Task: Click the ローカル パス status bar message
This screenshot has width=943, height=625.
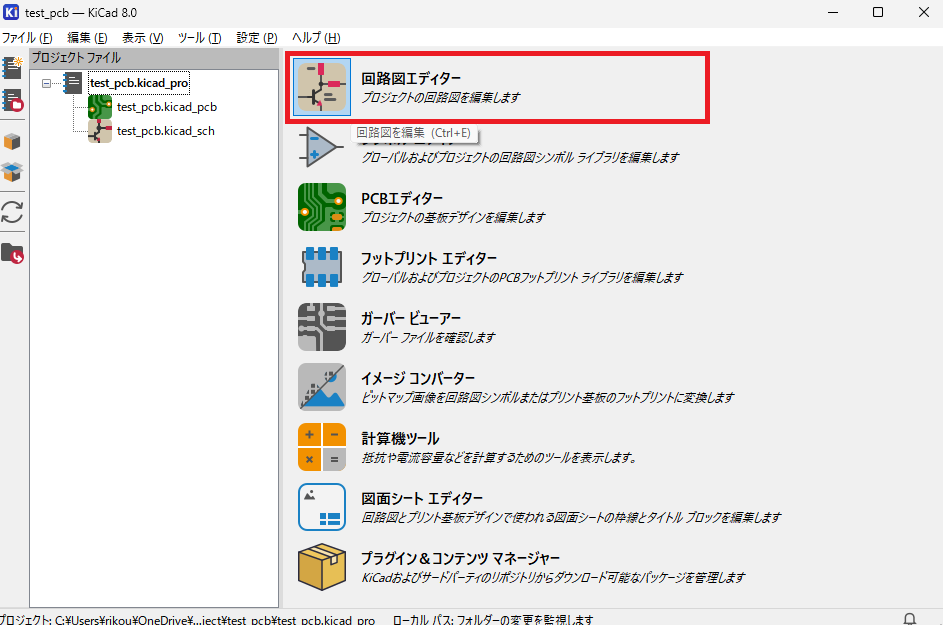Action: pyautogui.click(x=493, y=619)
